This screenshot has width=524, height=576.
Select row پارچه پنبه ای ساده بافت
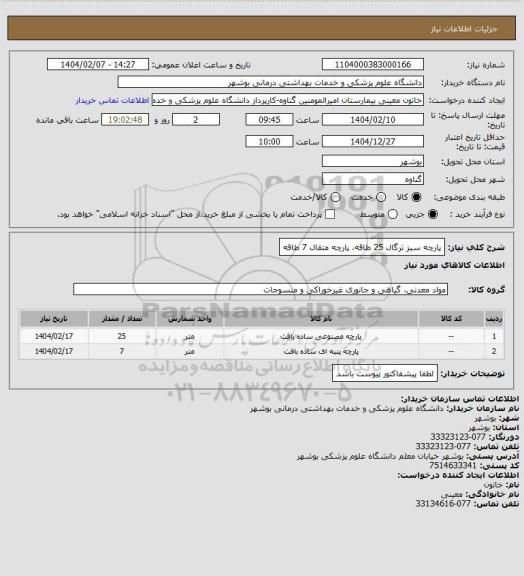(262, 351)
